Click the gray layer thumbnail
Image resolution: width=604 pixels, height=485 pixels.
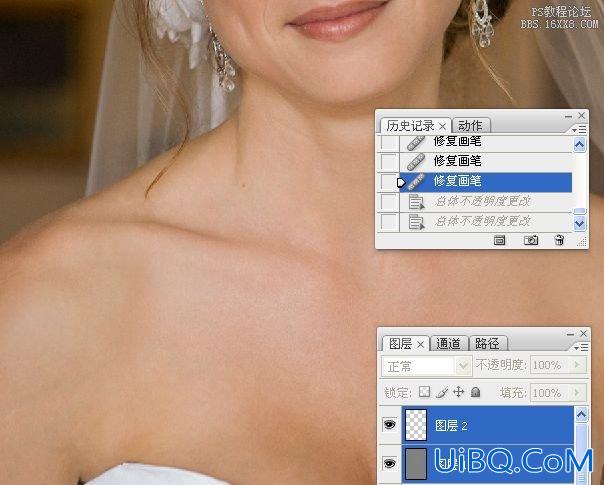click(x=416, y=463)
